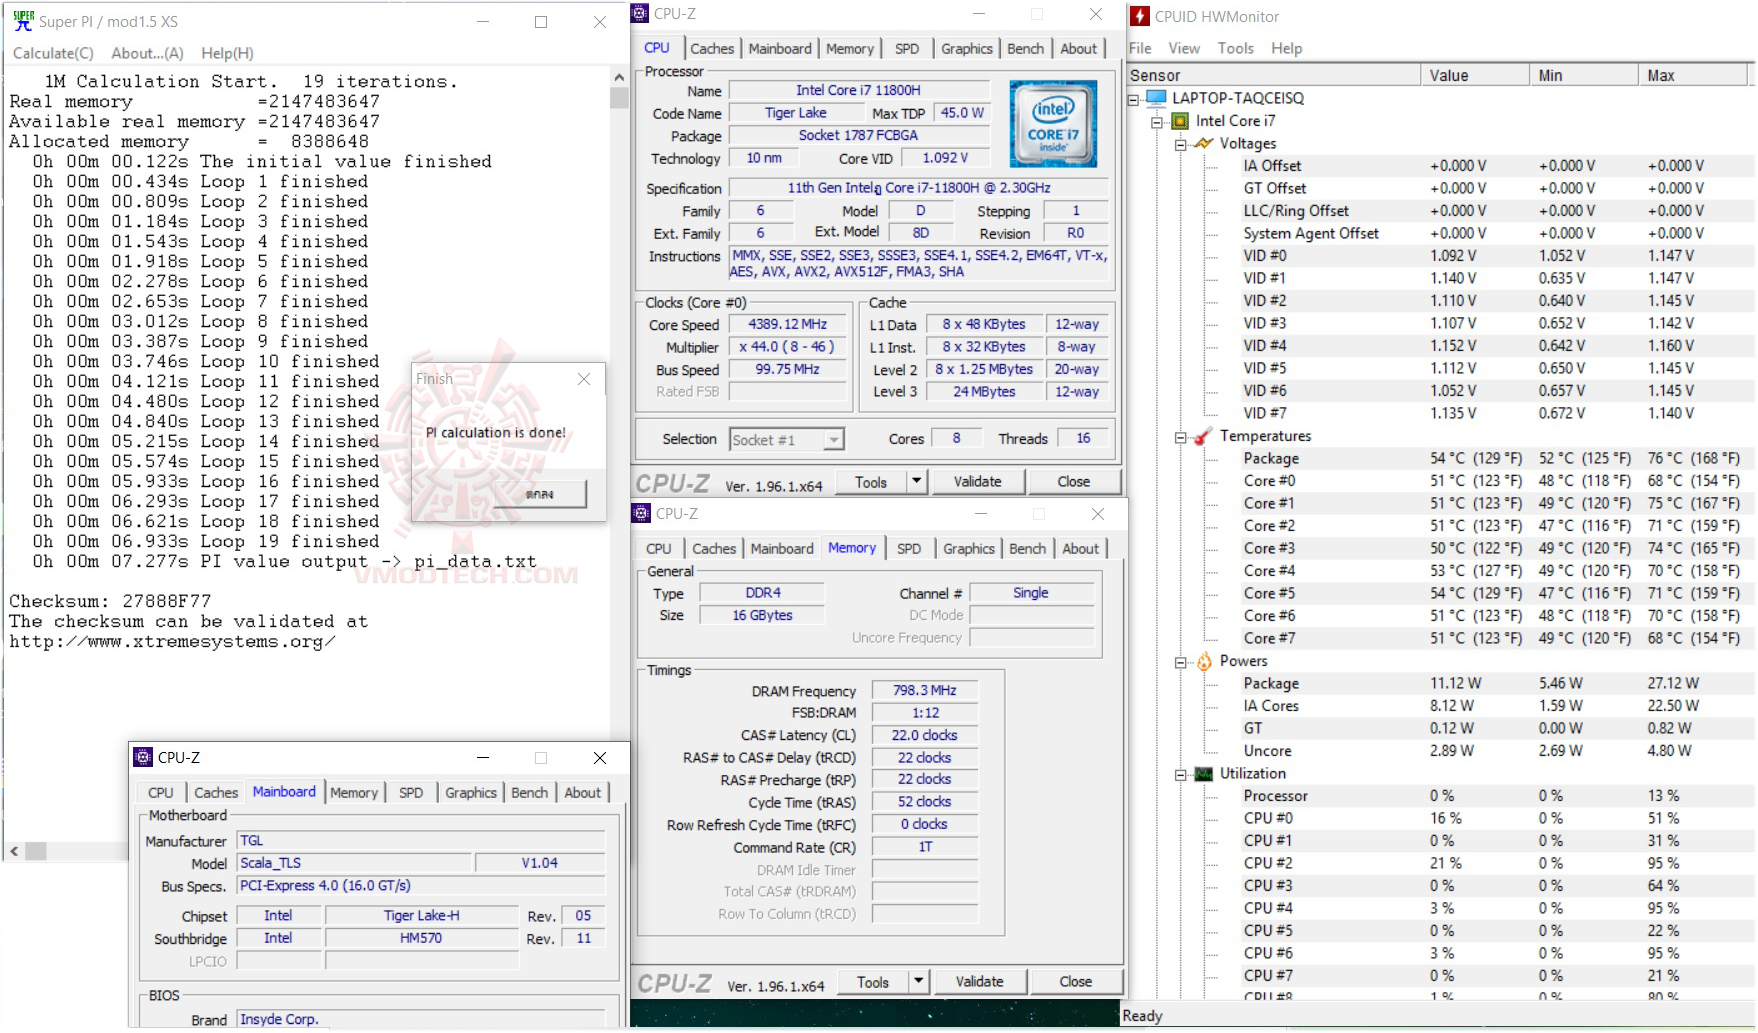The height and width of the screenshot is (1033, 1758).
Task: Click the processor chip icon beside Intel Core i7
Action: (x=1180, y=121)
